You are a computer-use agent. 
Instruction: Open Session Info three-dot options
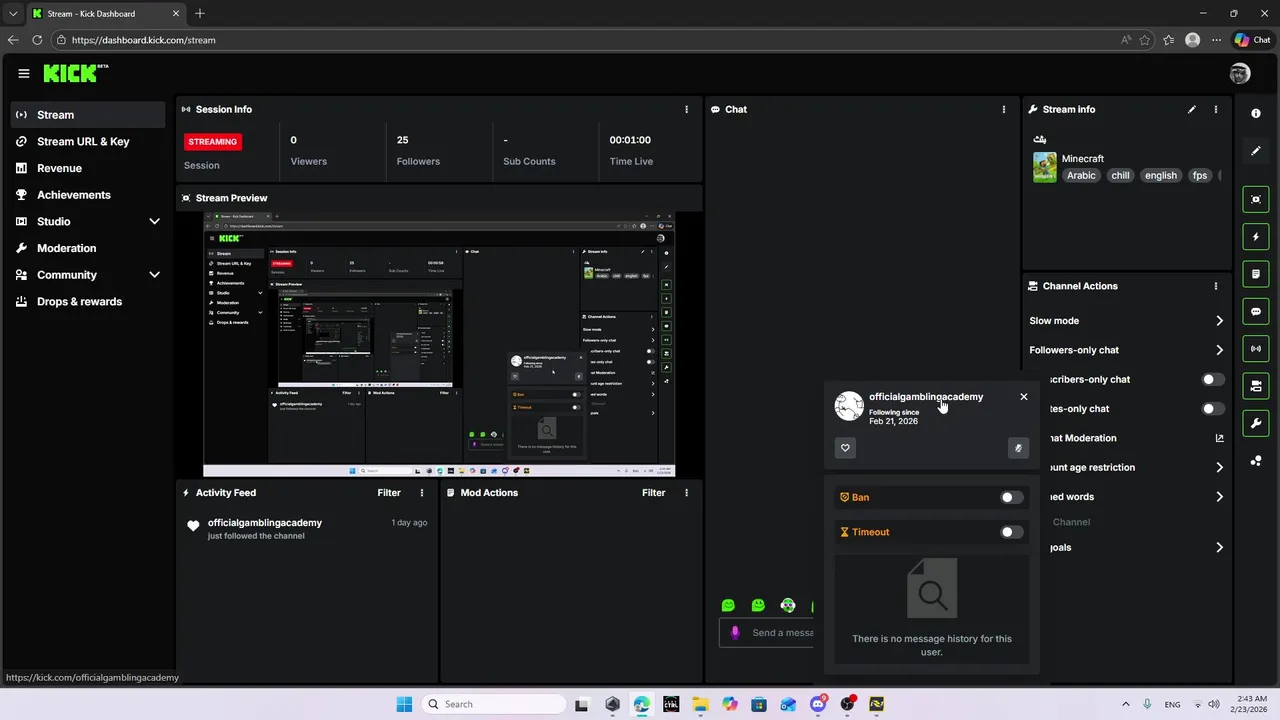686,109
